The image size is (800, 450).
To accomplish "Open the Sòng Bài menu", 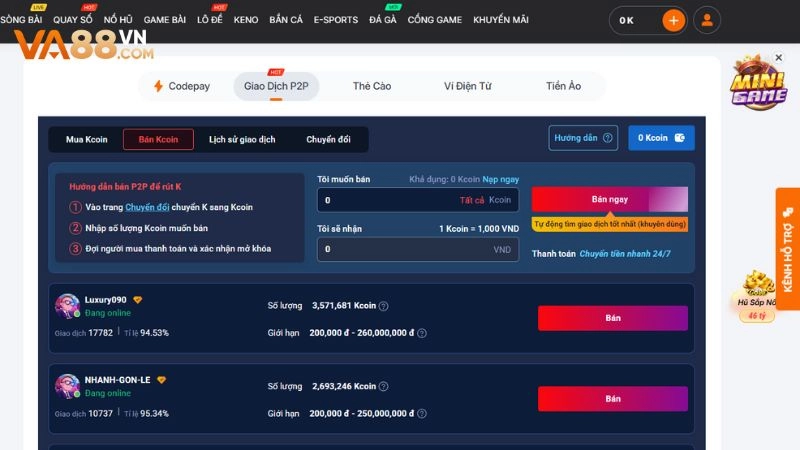I will (21, 19).
